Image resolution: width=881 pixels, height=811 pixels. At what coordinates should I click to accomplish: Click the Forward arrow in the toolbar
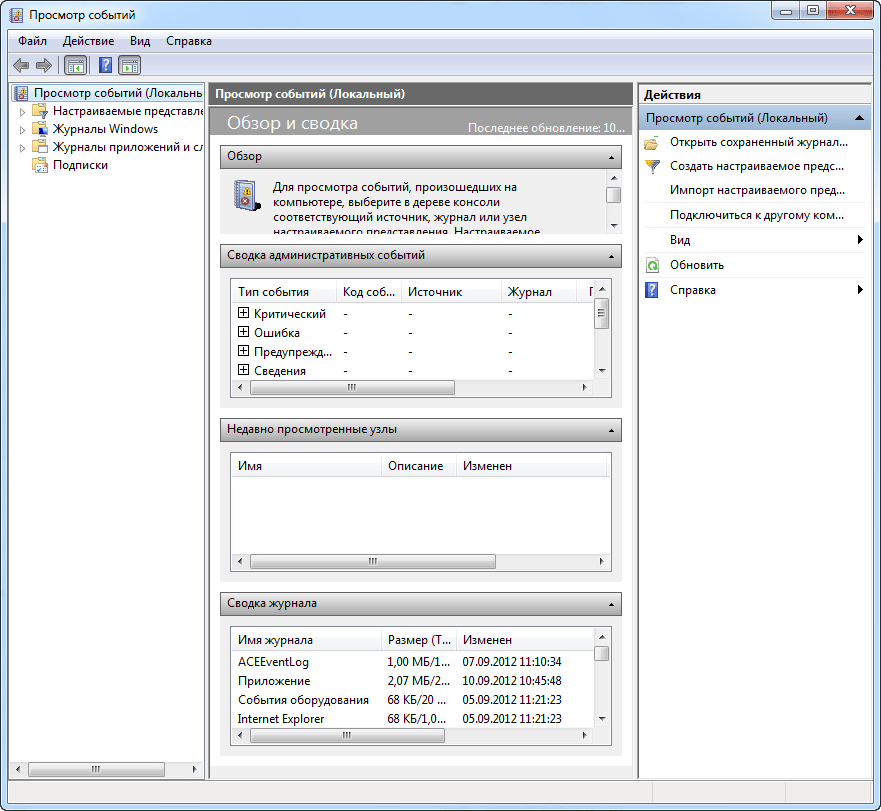[x=43, y=66]
